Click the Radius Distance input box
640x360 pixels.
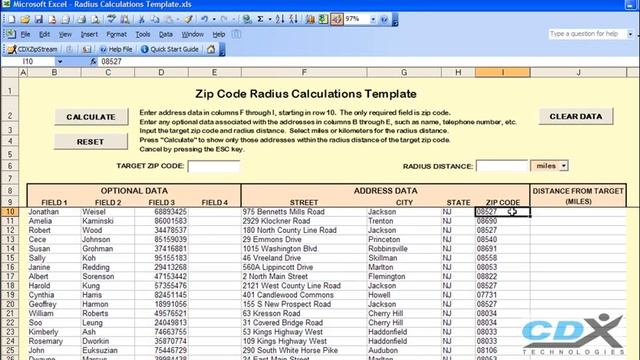coord(502,166)
